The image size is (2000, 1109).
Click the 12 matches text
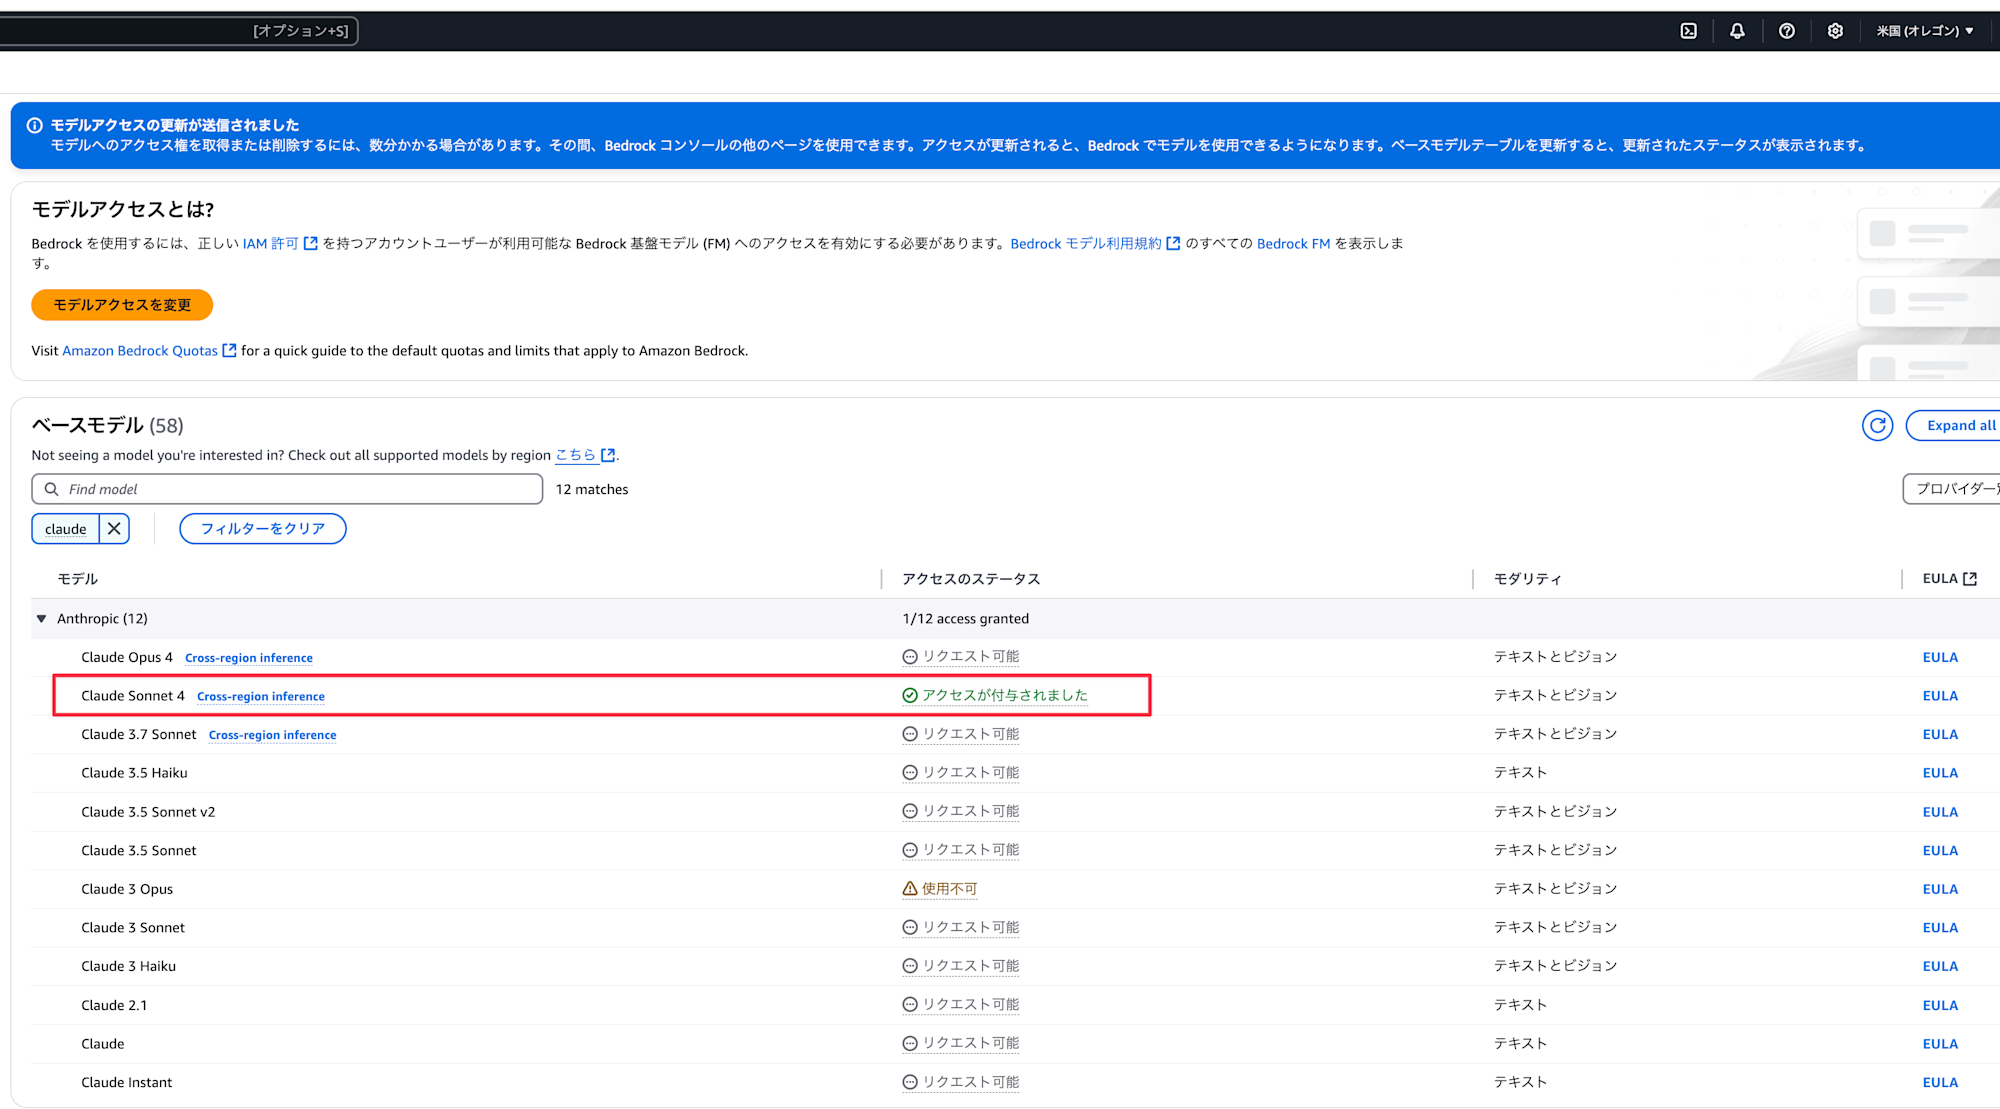592,489
